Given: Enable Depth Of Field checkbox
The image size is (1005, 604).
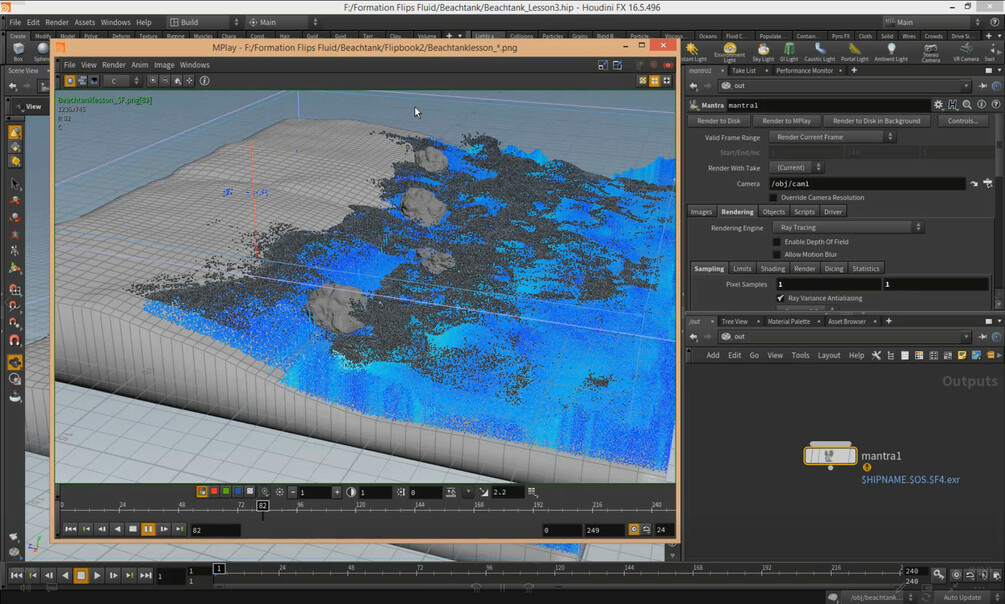Looking at the screenshot, I should (777, 242).
